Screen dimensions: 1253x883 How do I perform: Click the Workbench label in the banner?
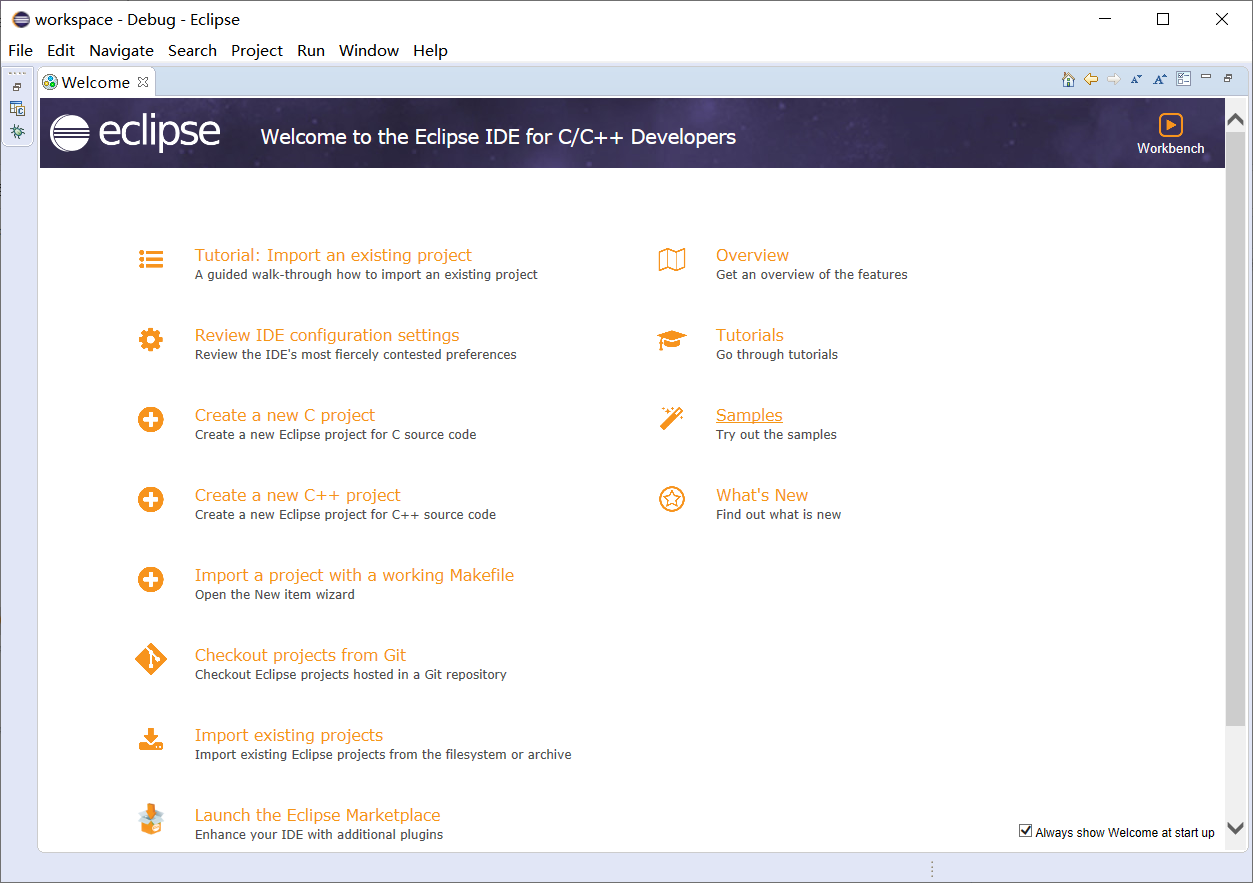click(1171, 148)
